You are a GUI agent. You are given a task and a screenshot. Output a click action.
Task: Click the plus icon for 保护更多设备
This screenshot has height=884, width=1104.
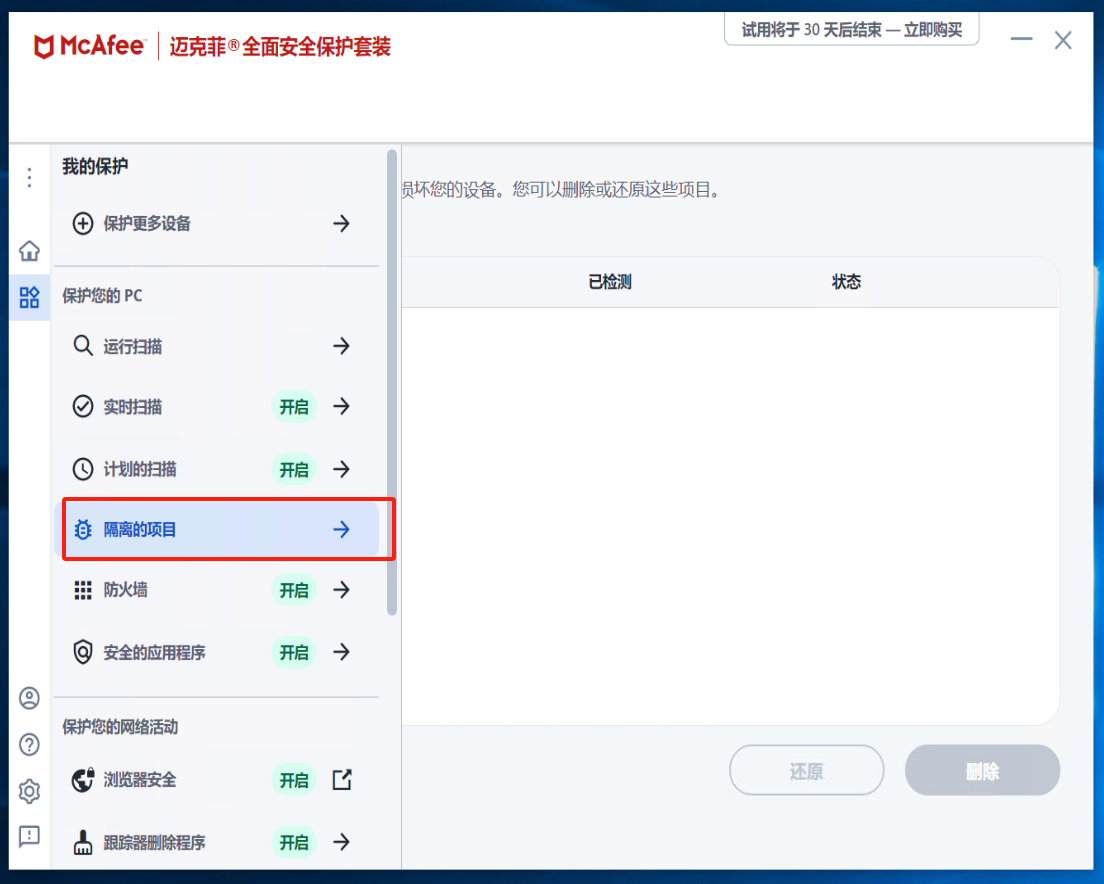click(x=83, y=223)
